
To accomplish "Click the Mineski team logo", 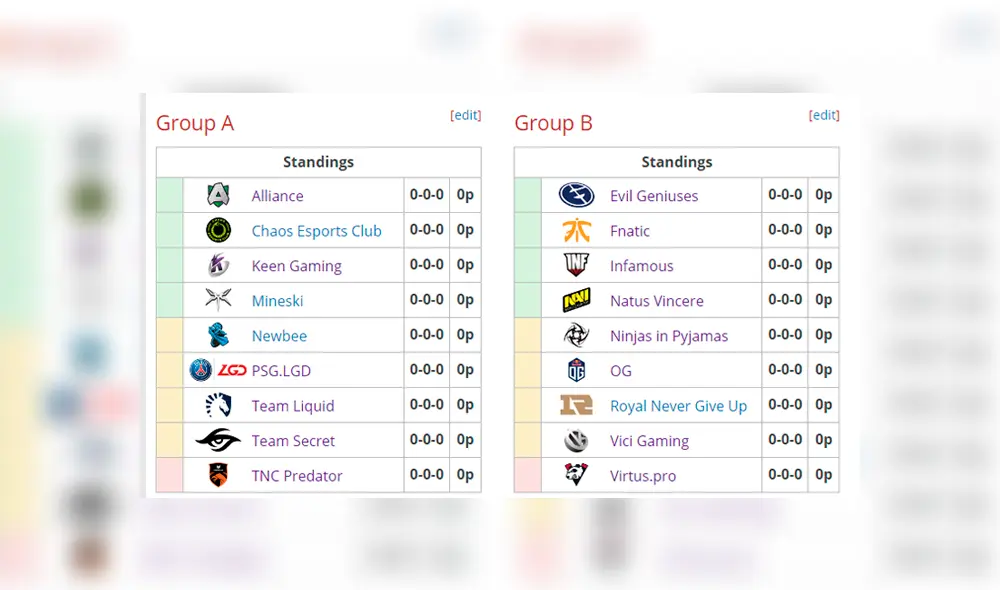I will coord(217,300).
